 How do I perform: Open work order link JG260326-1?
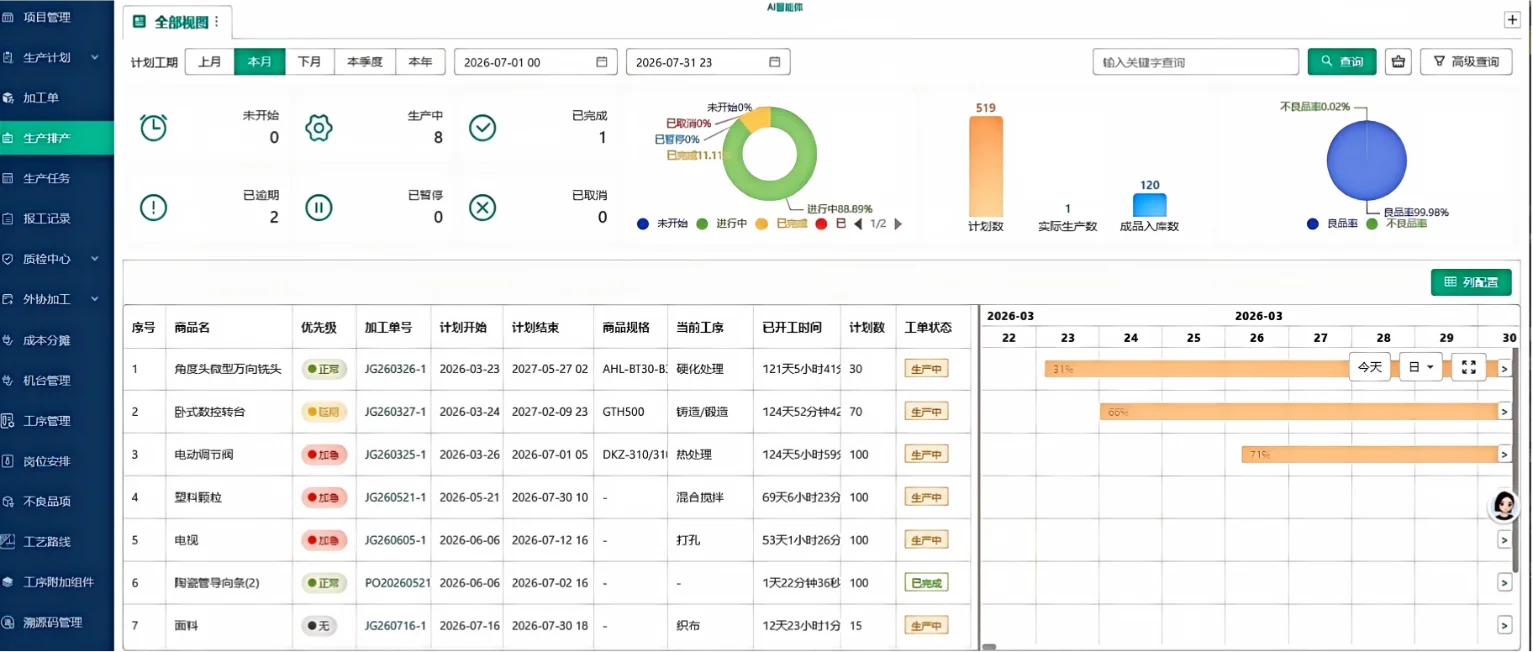(x=396, y=369)
